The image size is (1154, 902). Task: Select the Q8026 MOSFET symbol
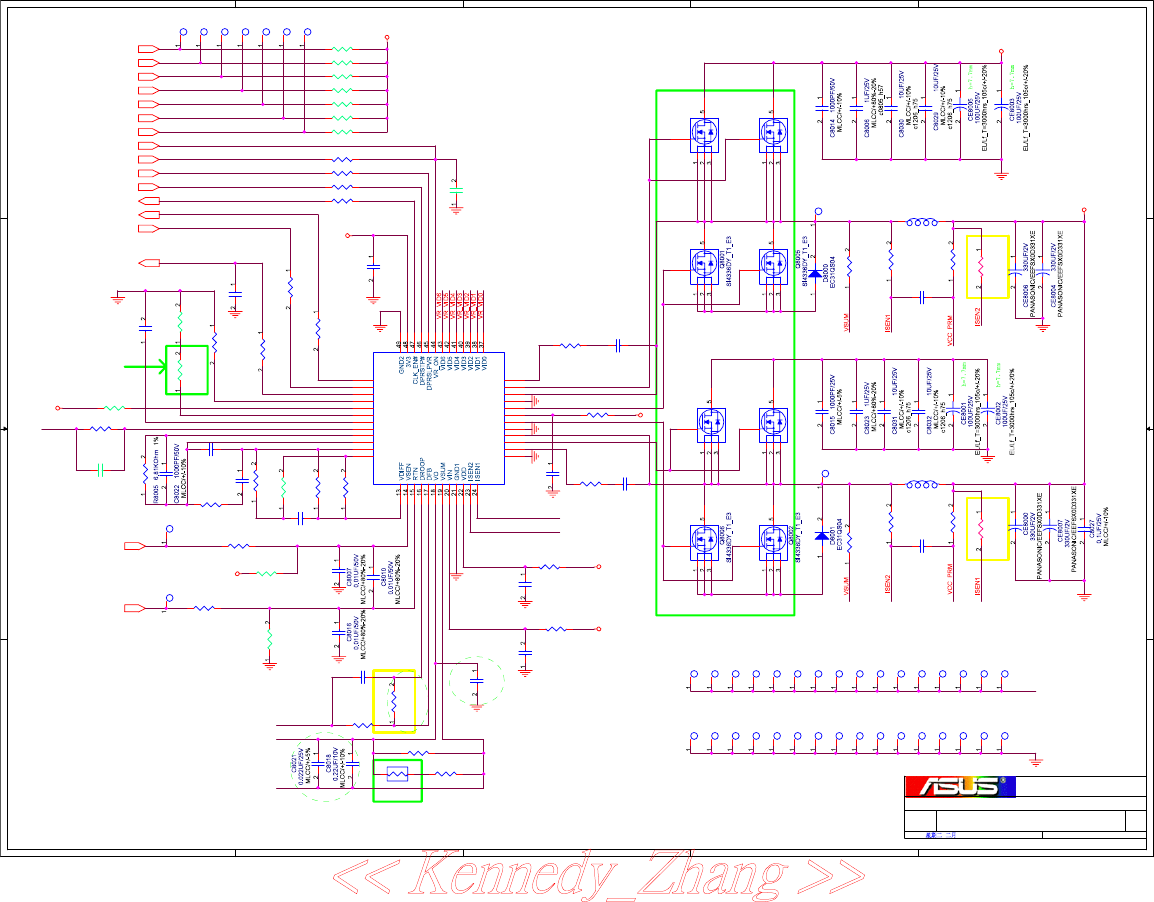[704, 543]
